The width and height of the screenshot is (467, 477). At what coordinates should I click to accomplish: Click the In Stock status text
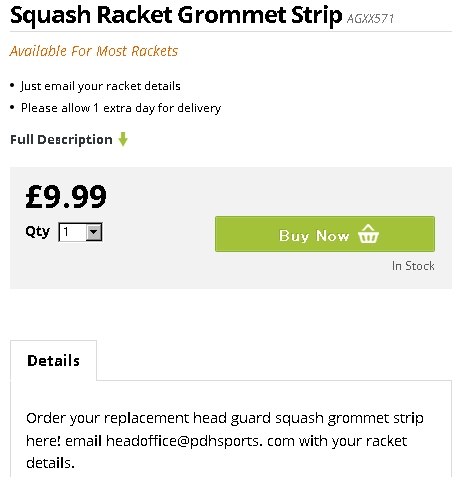(413, 266)
